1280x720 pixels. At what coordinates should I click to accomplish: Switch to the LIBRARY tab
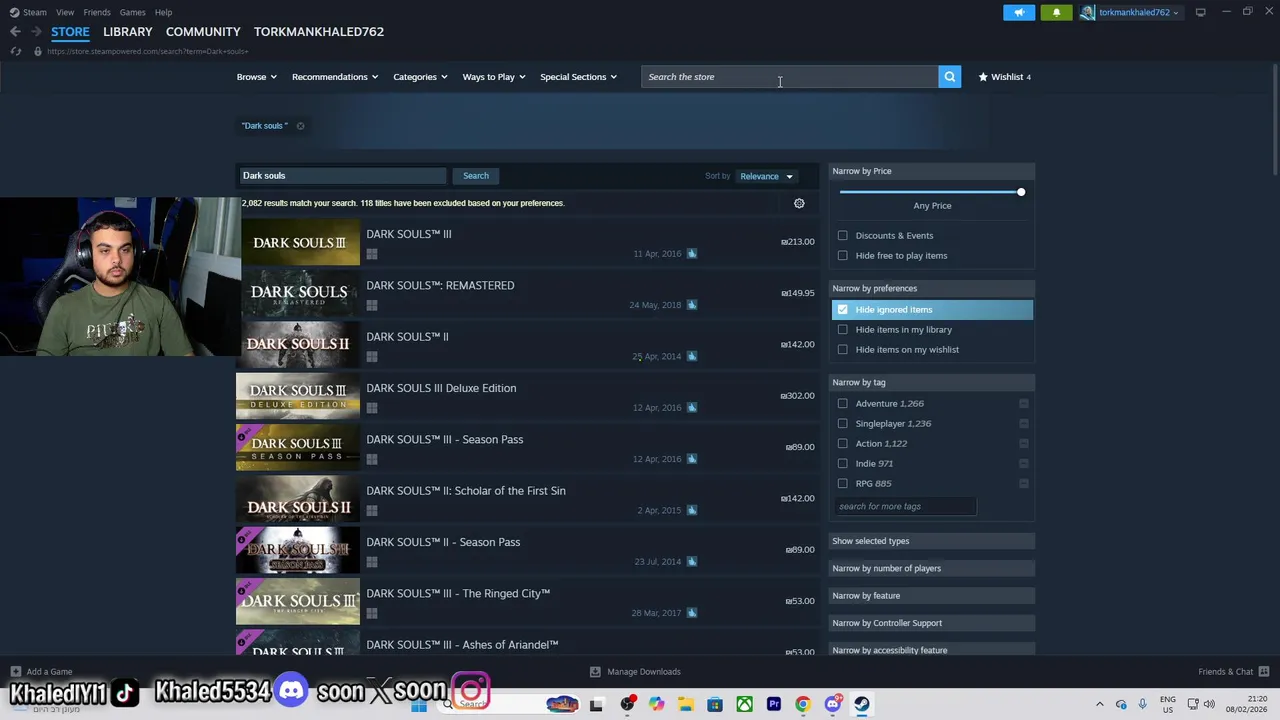[128, 32]
